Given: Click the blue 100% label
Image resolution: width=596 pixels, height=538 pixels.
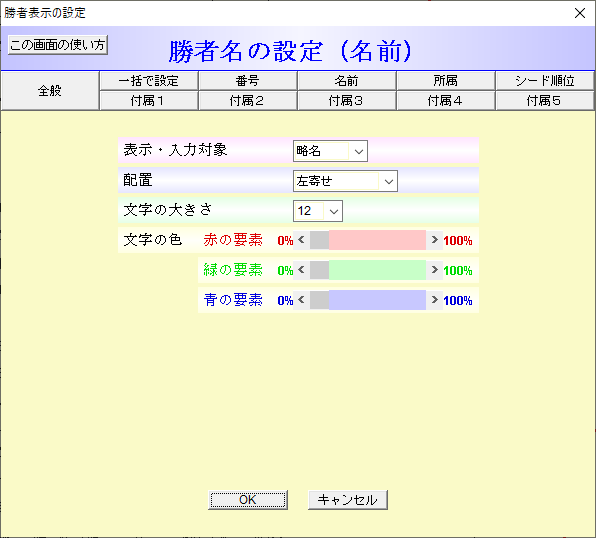Looking at the screenshot, I should 458,300.
